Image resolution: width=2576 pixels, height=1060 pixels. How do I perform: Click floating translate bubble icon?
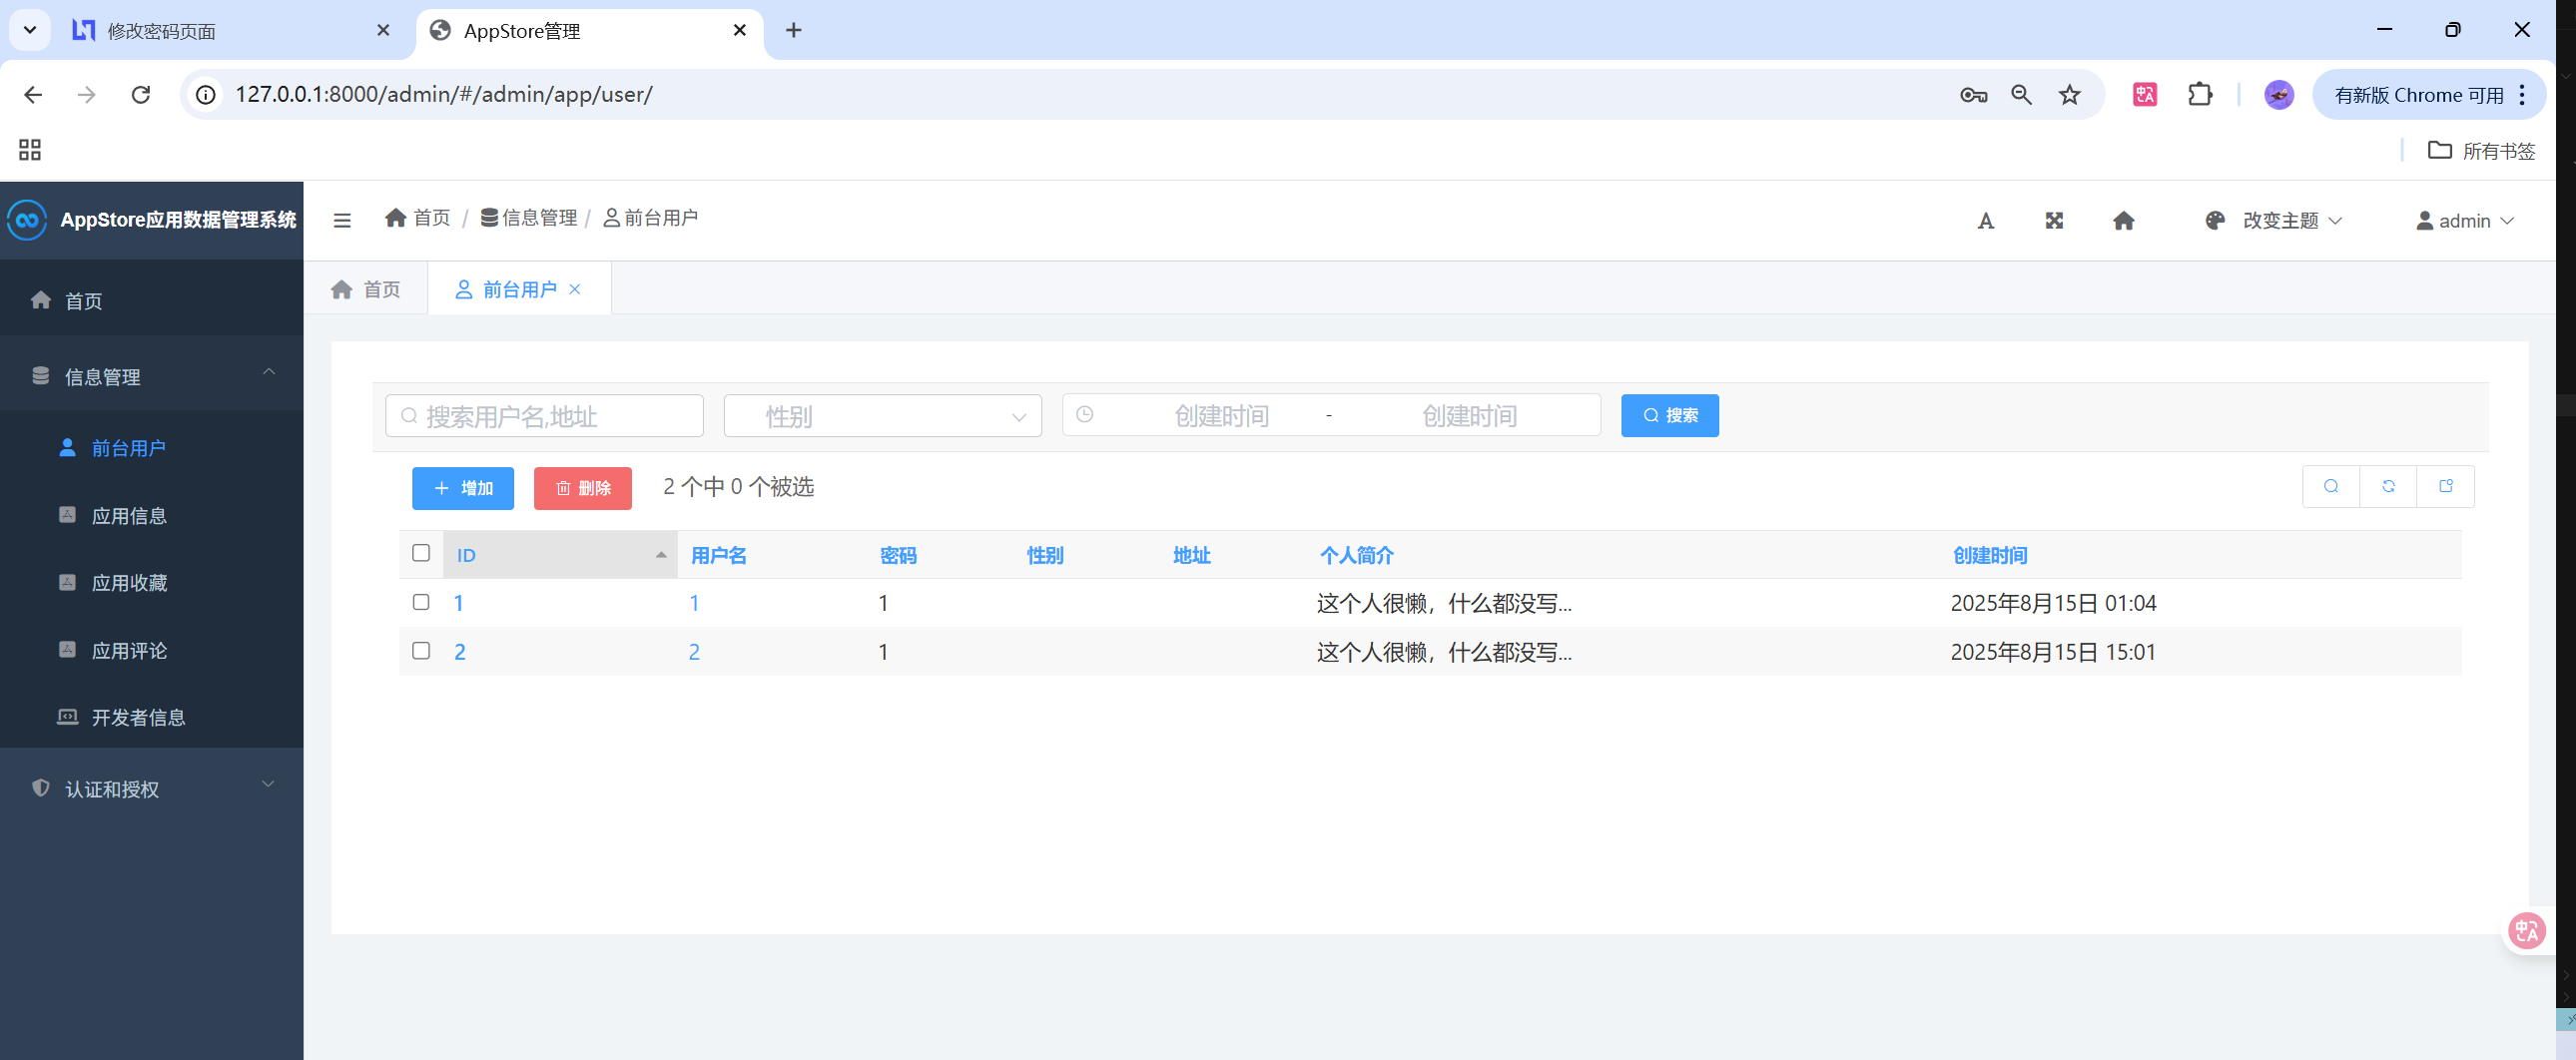click(x=2527, y=931)
